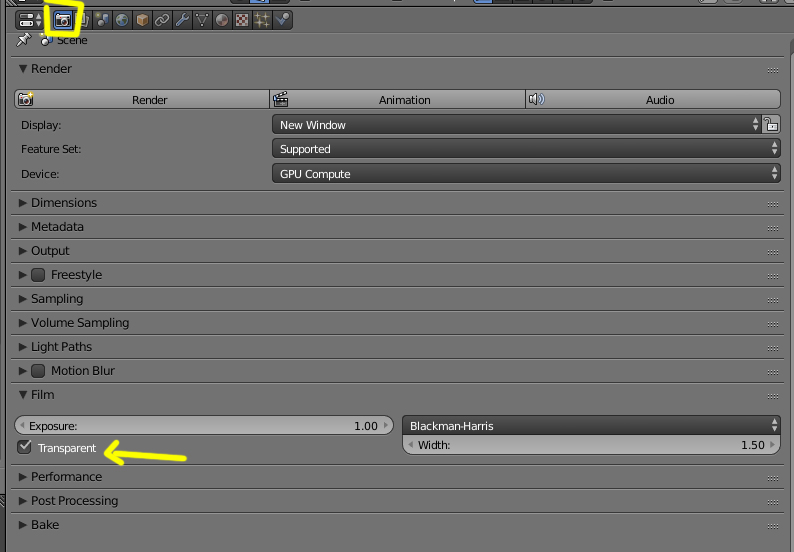Click the Audio mixdown button

[x=653, y=100]
